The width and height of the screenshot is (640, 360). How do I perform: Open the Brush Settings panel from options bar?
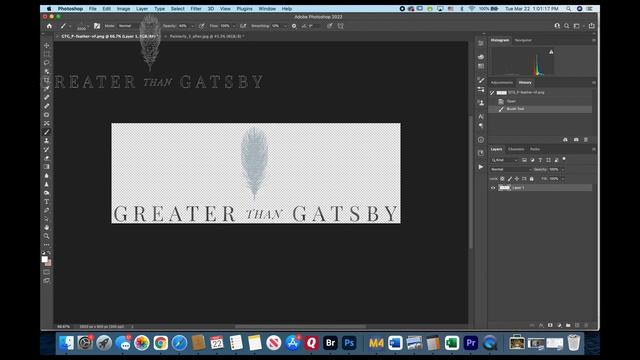pyautogui.click(x=97, y=26)
